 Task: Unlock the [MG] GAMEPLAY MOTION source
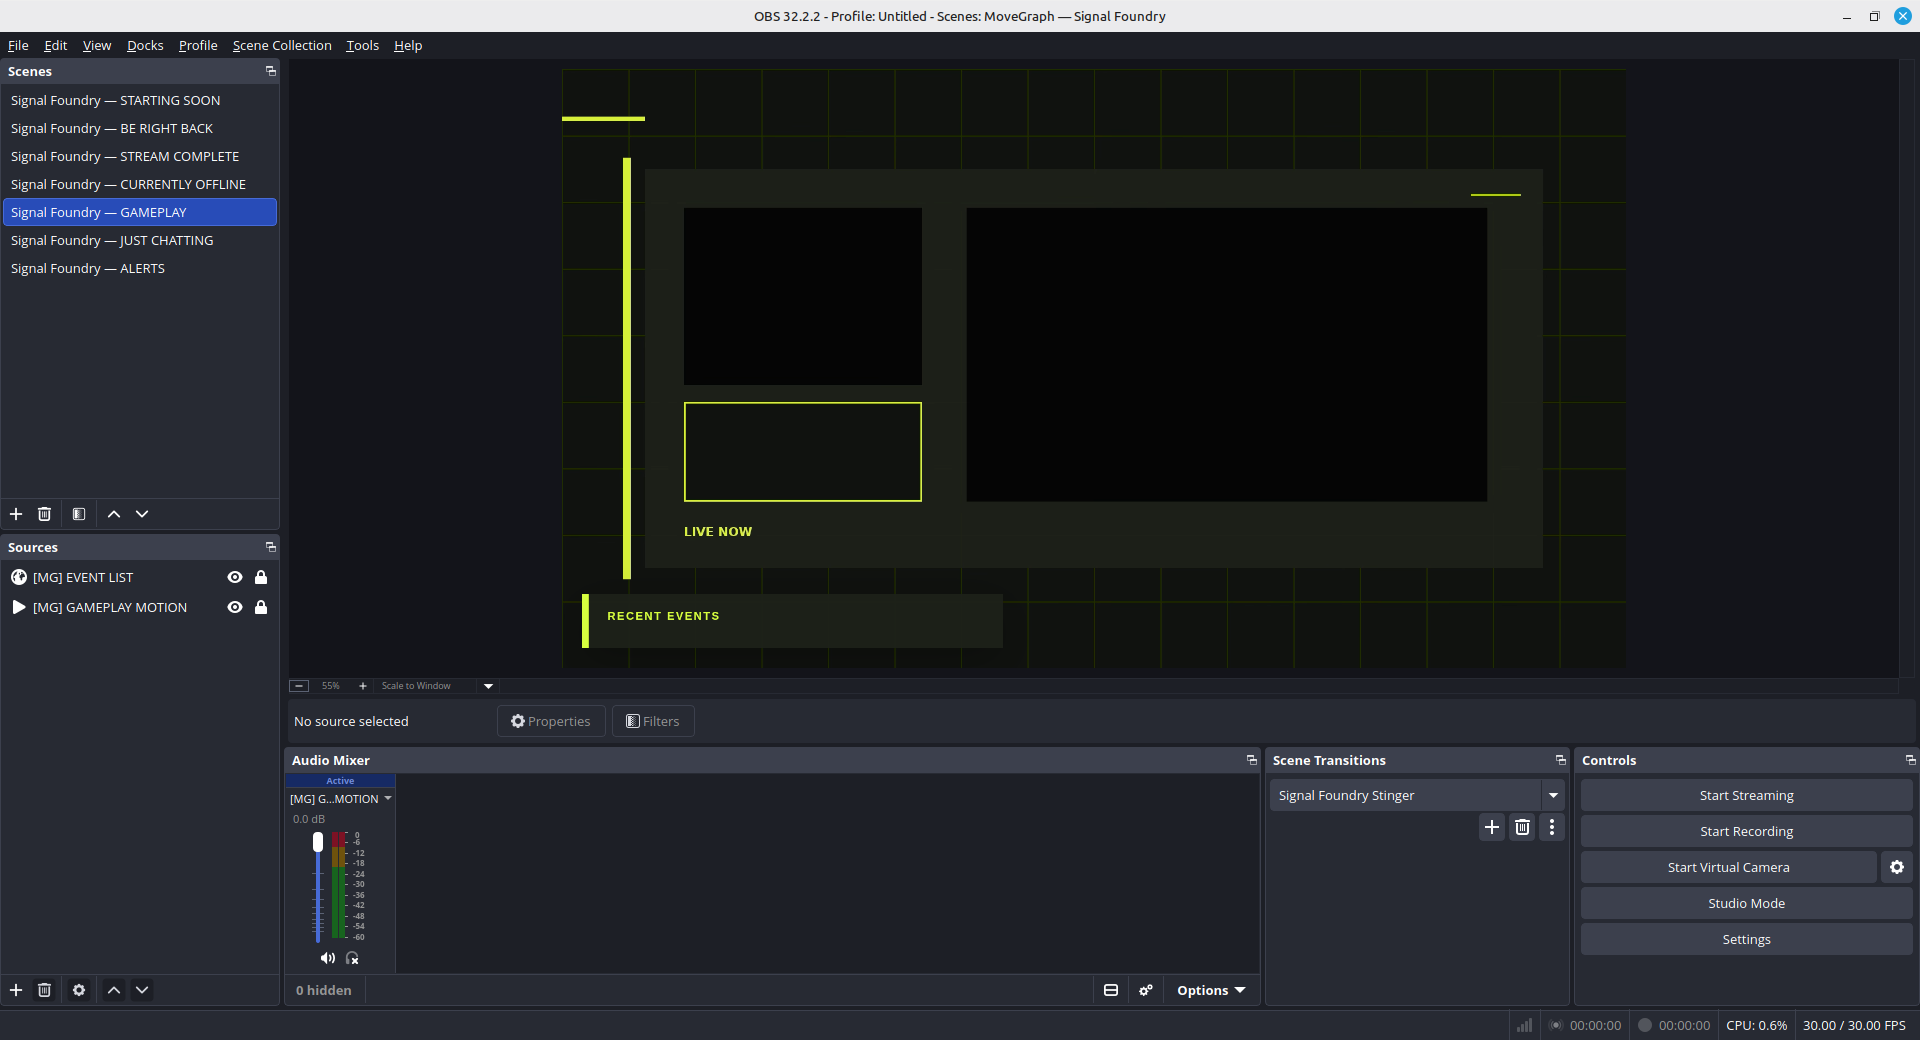[x=261, y=607]
